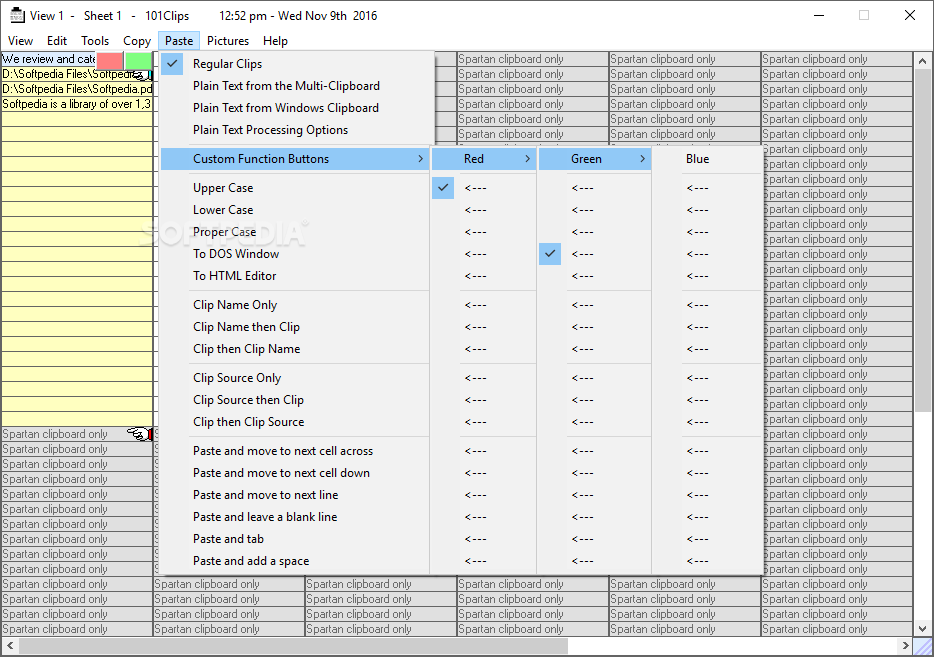Select Paste and add a space

tap(295, 562)
